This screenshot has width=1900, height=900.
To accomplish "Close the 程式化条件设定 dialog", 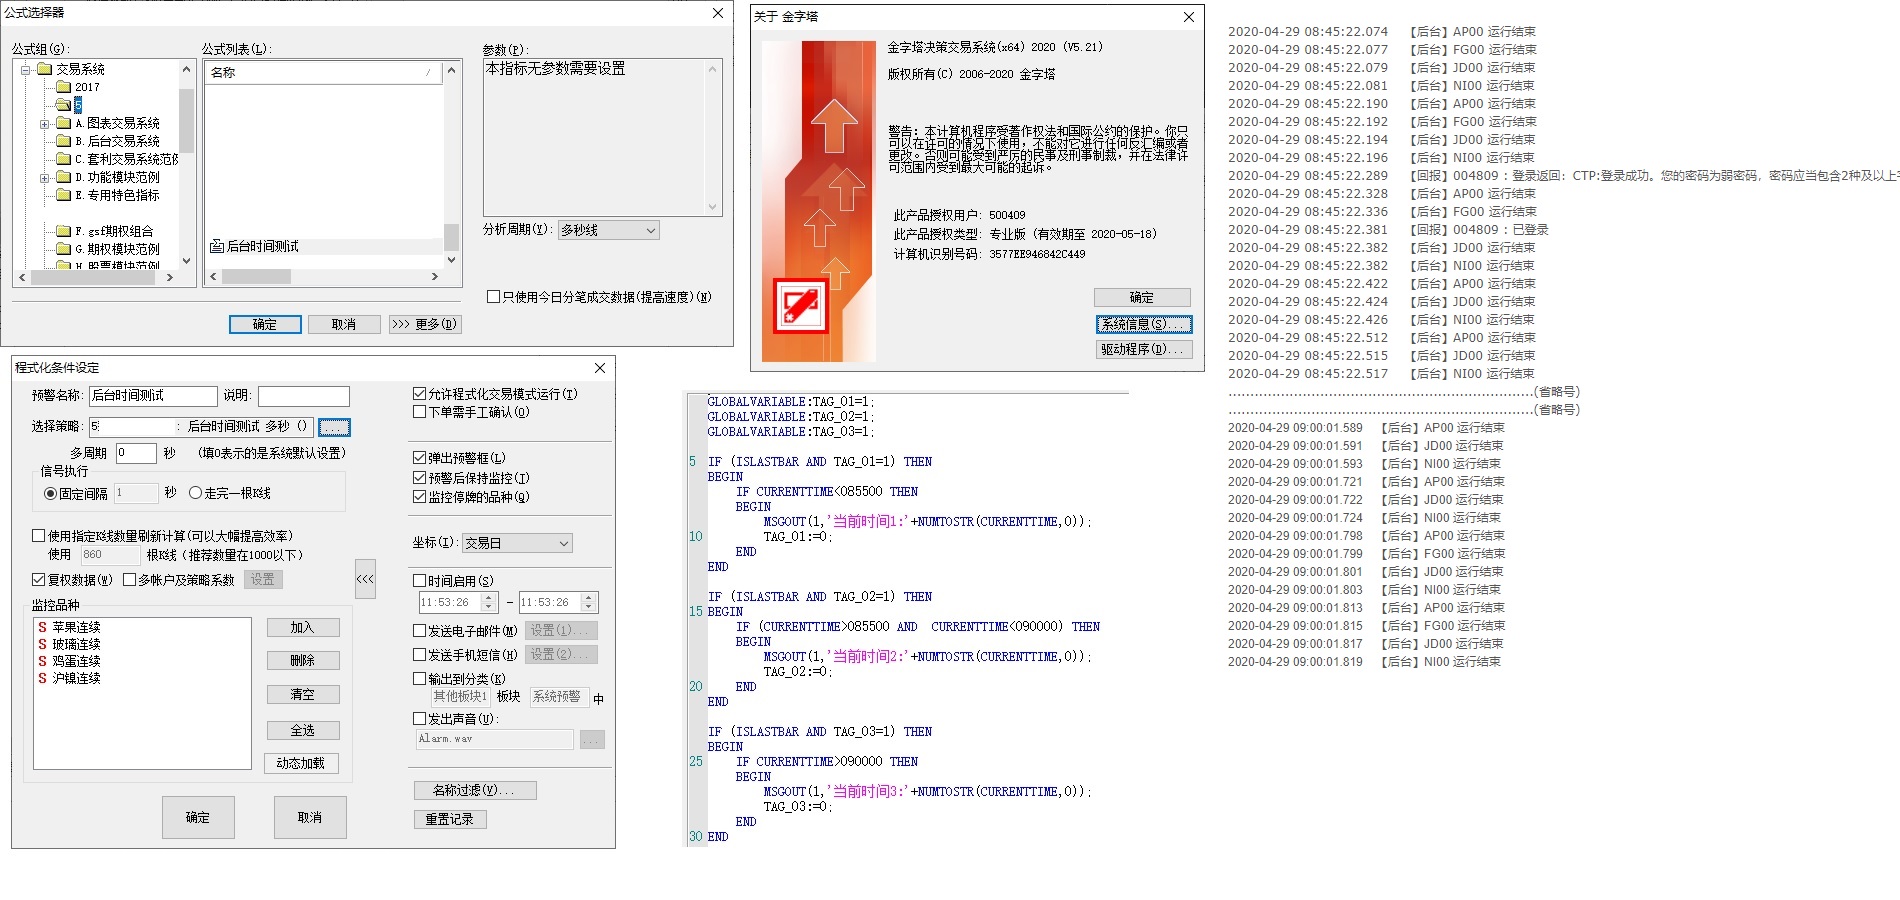I will [x=600, y=368].
